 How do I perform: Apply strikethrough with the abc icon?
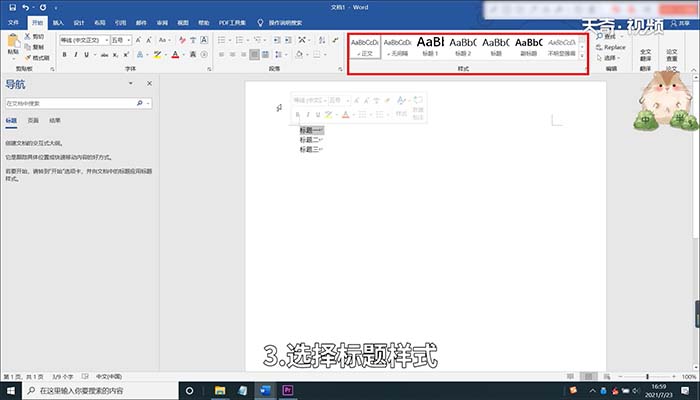click(x=104, y=54)
